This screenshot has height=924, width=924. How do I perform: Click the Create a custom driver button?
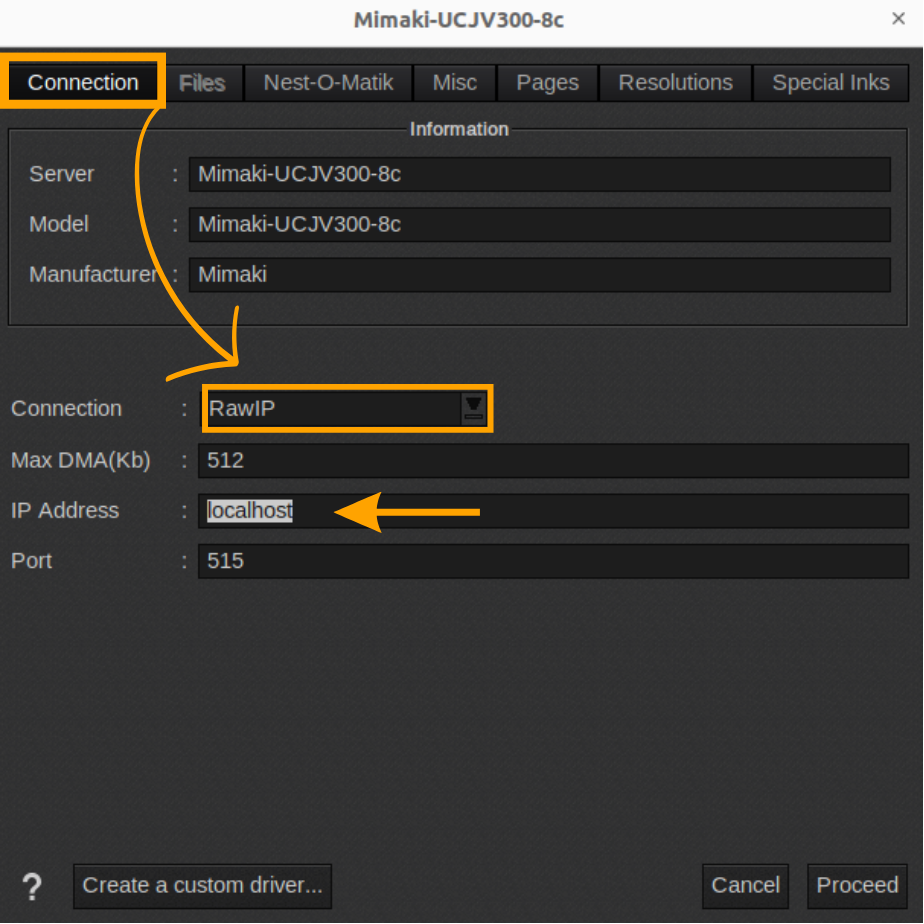click(x=202, y=886)
